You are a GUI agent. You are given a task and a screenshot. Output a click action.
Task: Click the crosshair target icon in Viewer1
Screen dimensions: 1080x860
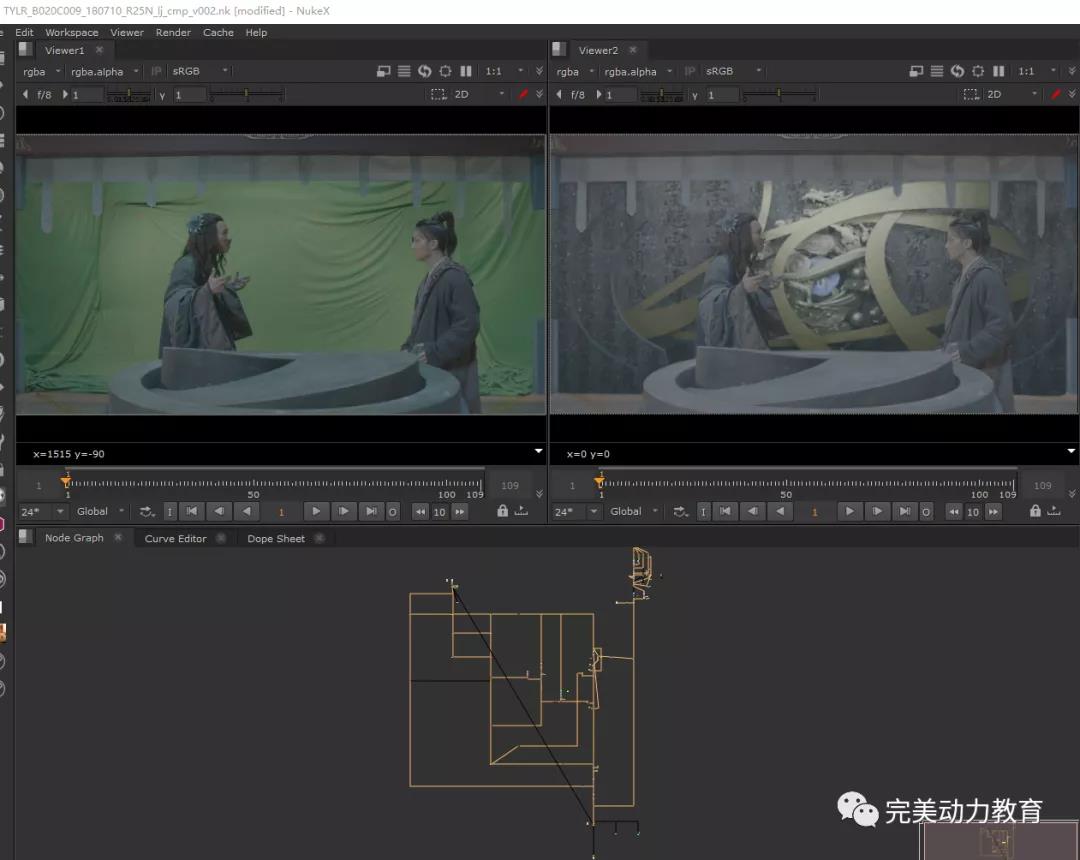445,71
